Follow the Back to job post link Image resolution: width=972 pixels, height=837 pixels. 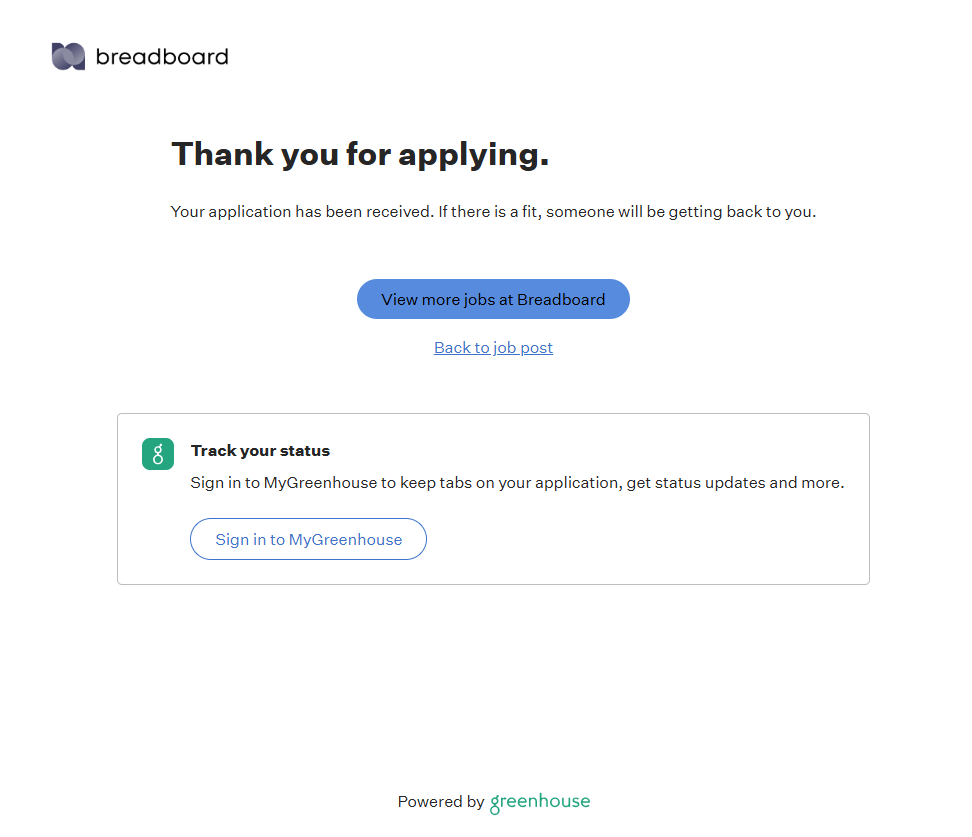click(493, 348)
